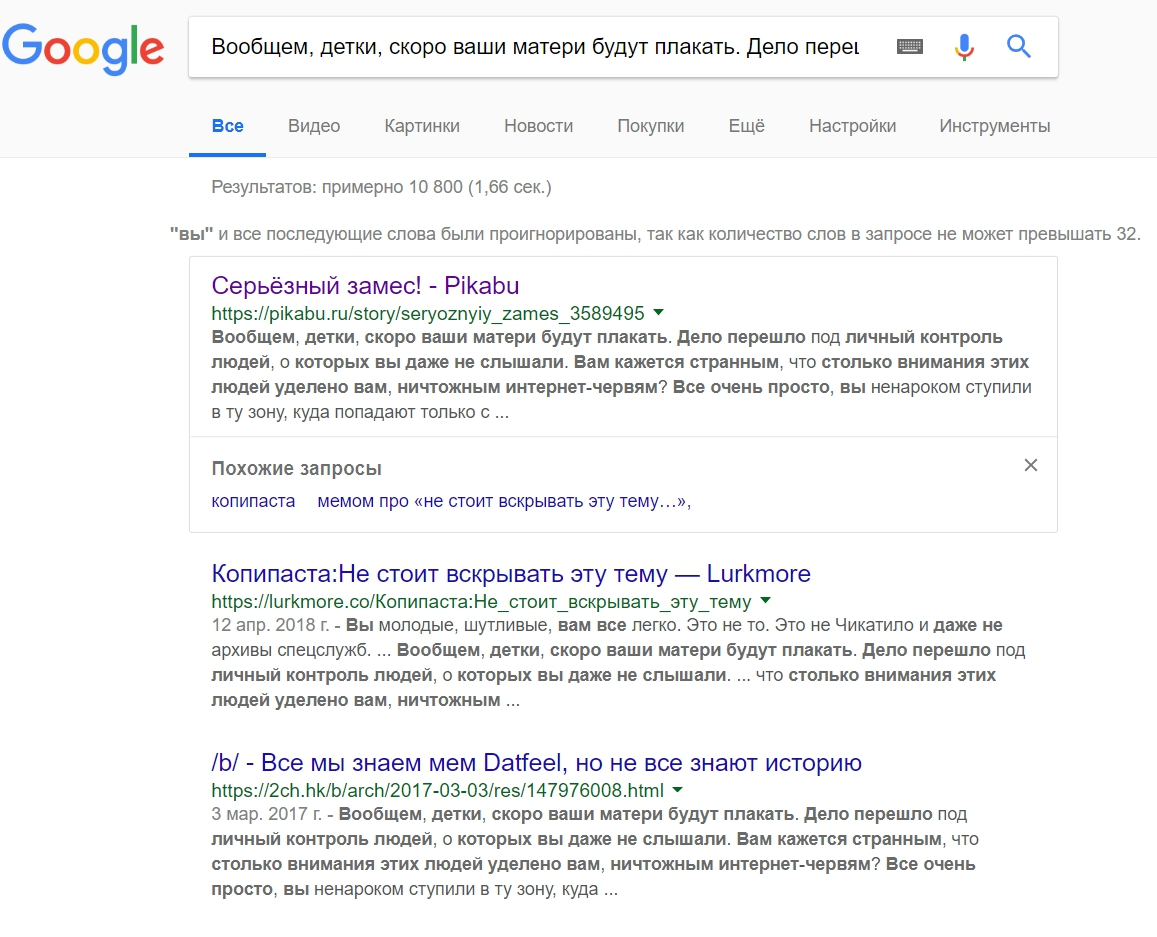Screen dimensions: 1157x937
Task: Click the blue magnifier search button
Action: pyautogui.click(x=1018, y=46)
